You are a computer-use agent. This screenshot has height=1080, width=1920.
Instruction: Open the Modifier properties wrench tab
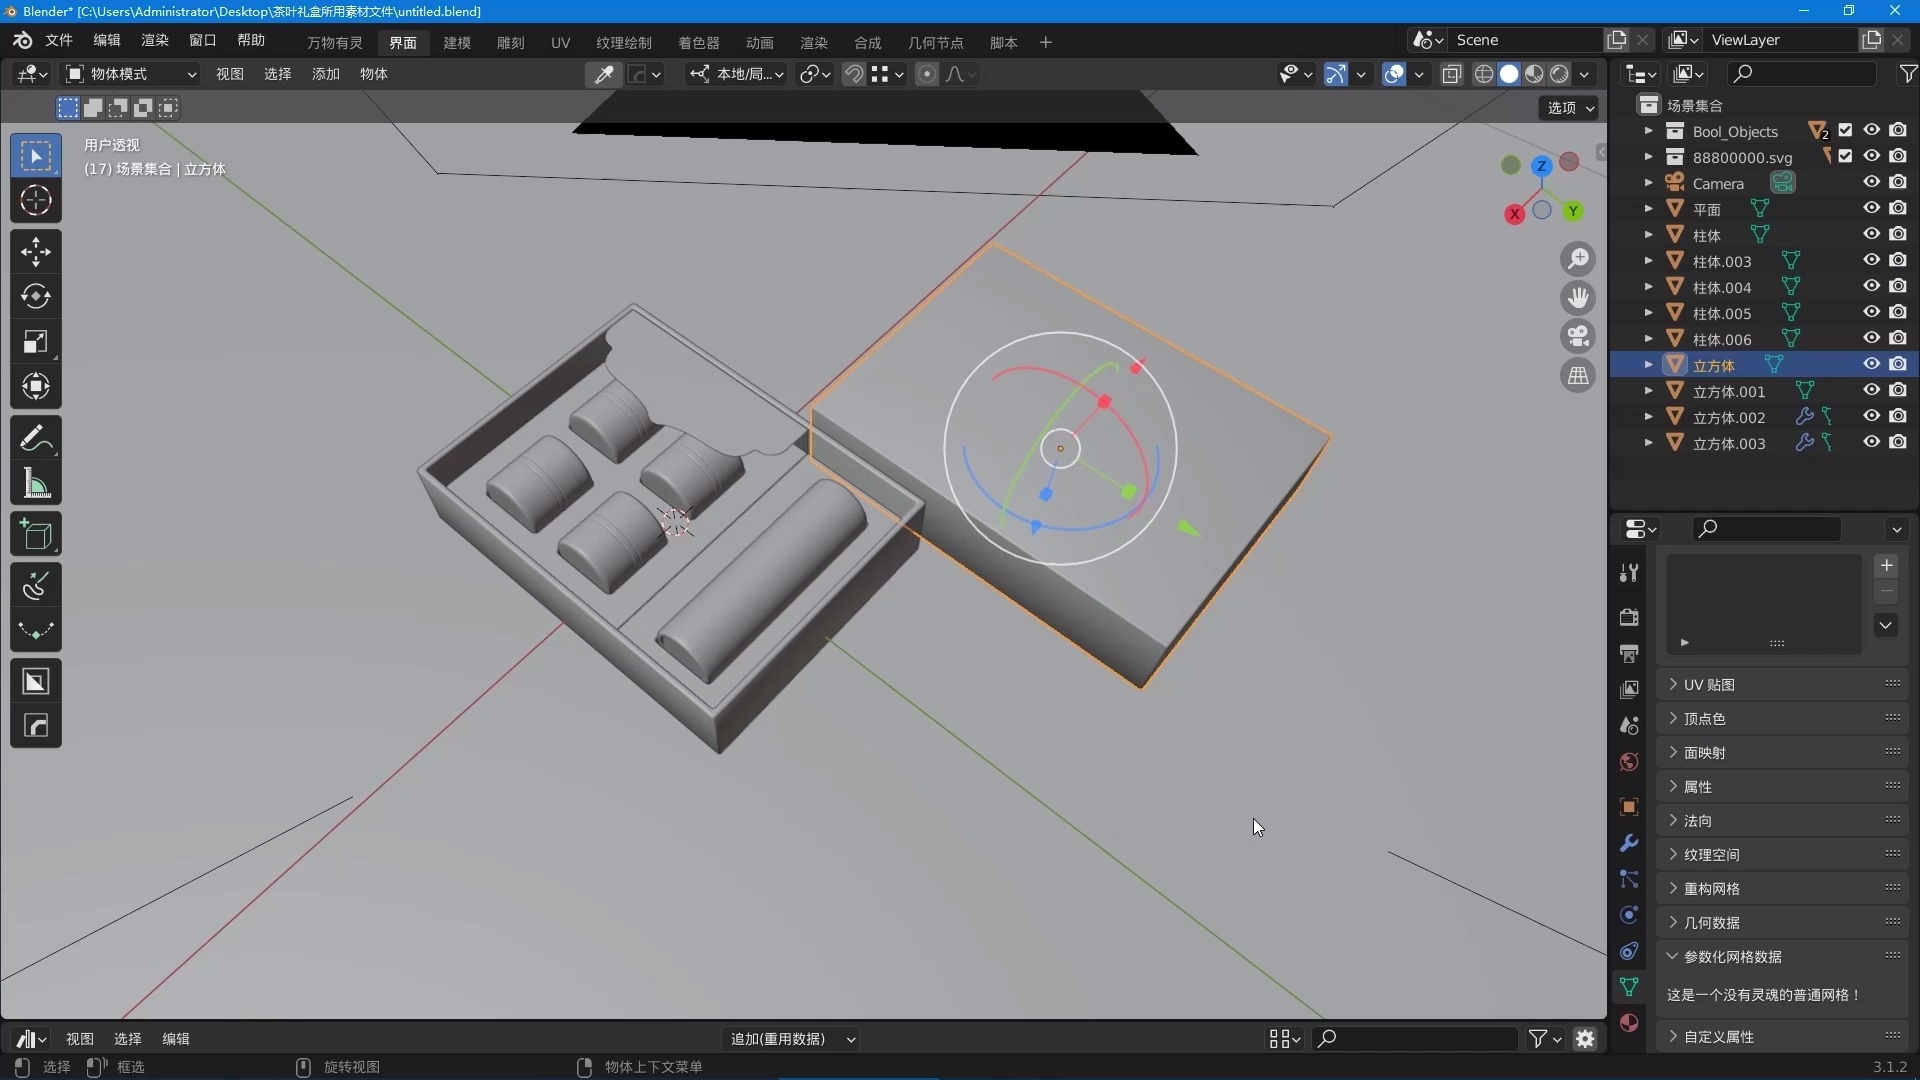1629,843
